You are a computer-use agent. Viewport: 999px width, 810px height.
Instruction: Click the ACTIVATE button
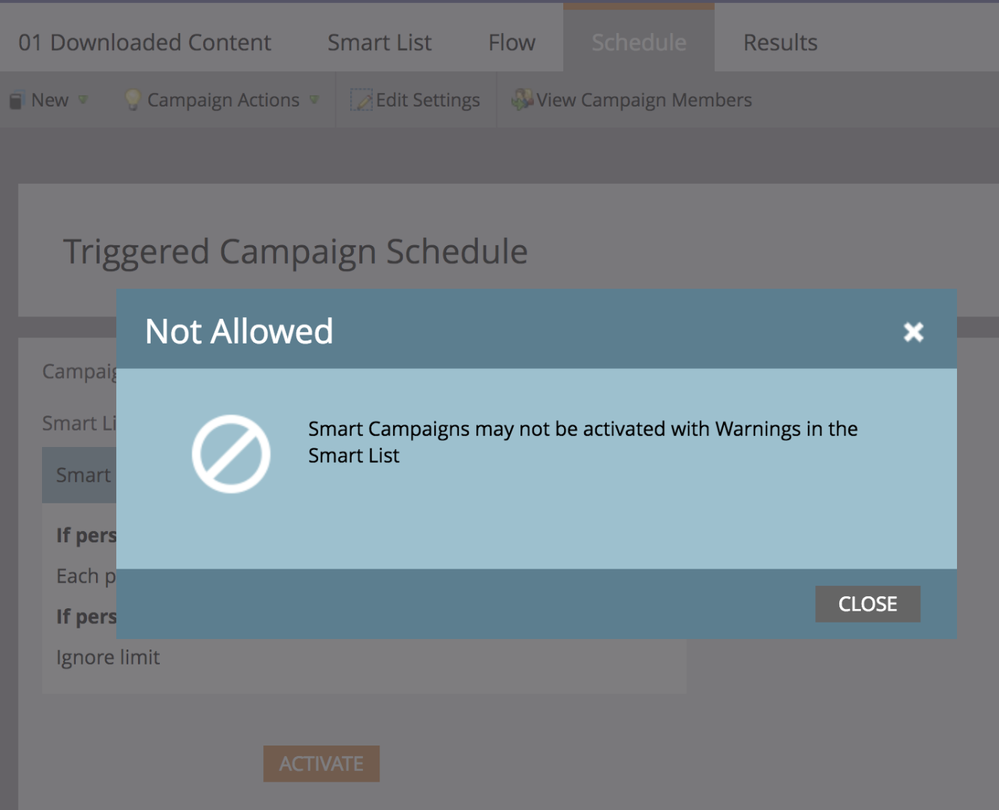(x=321, y=763)
